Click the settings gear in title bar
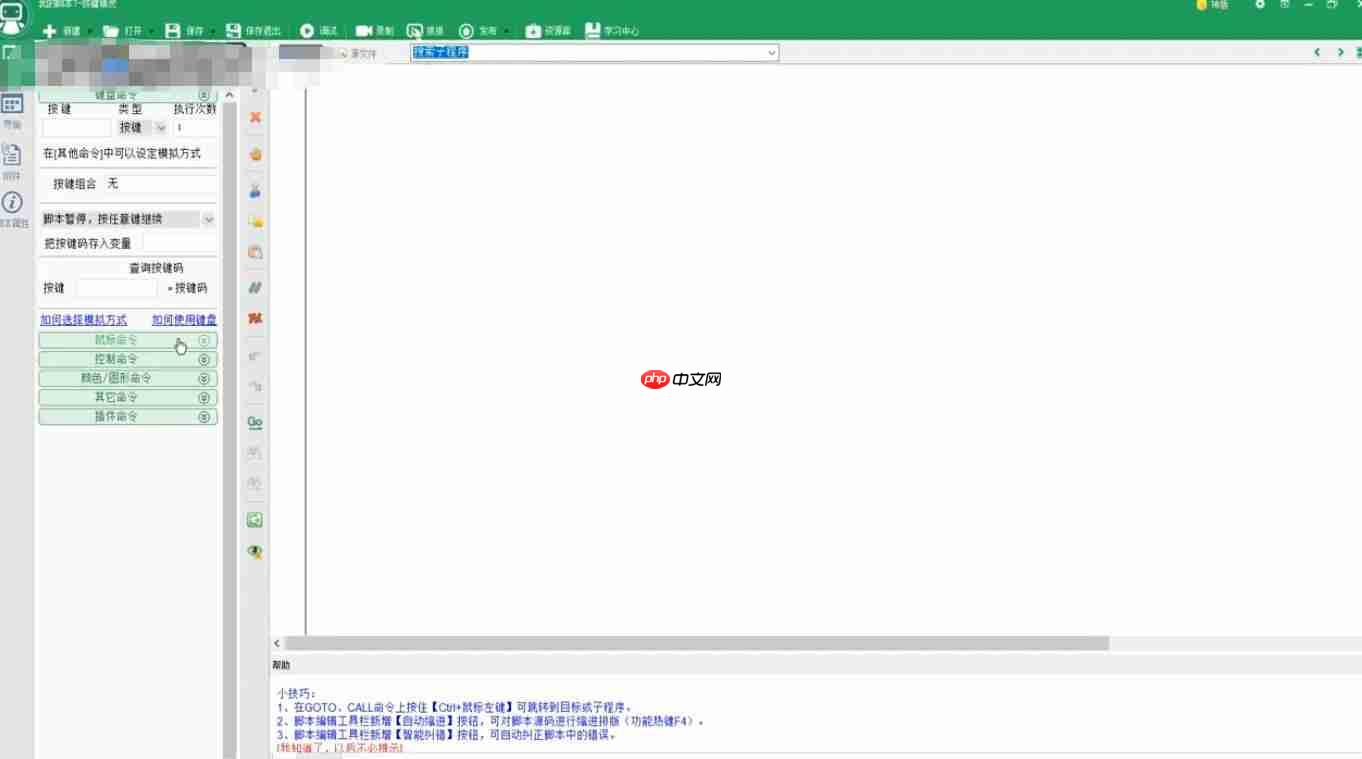Viewport: 1362px width, 759px height. pyautogui.click(x=1260, y=5)
